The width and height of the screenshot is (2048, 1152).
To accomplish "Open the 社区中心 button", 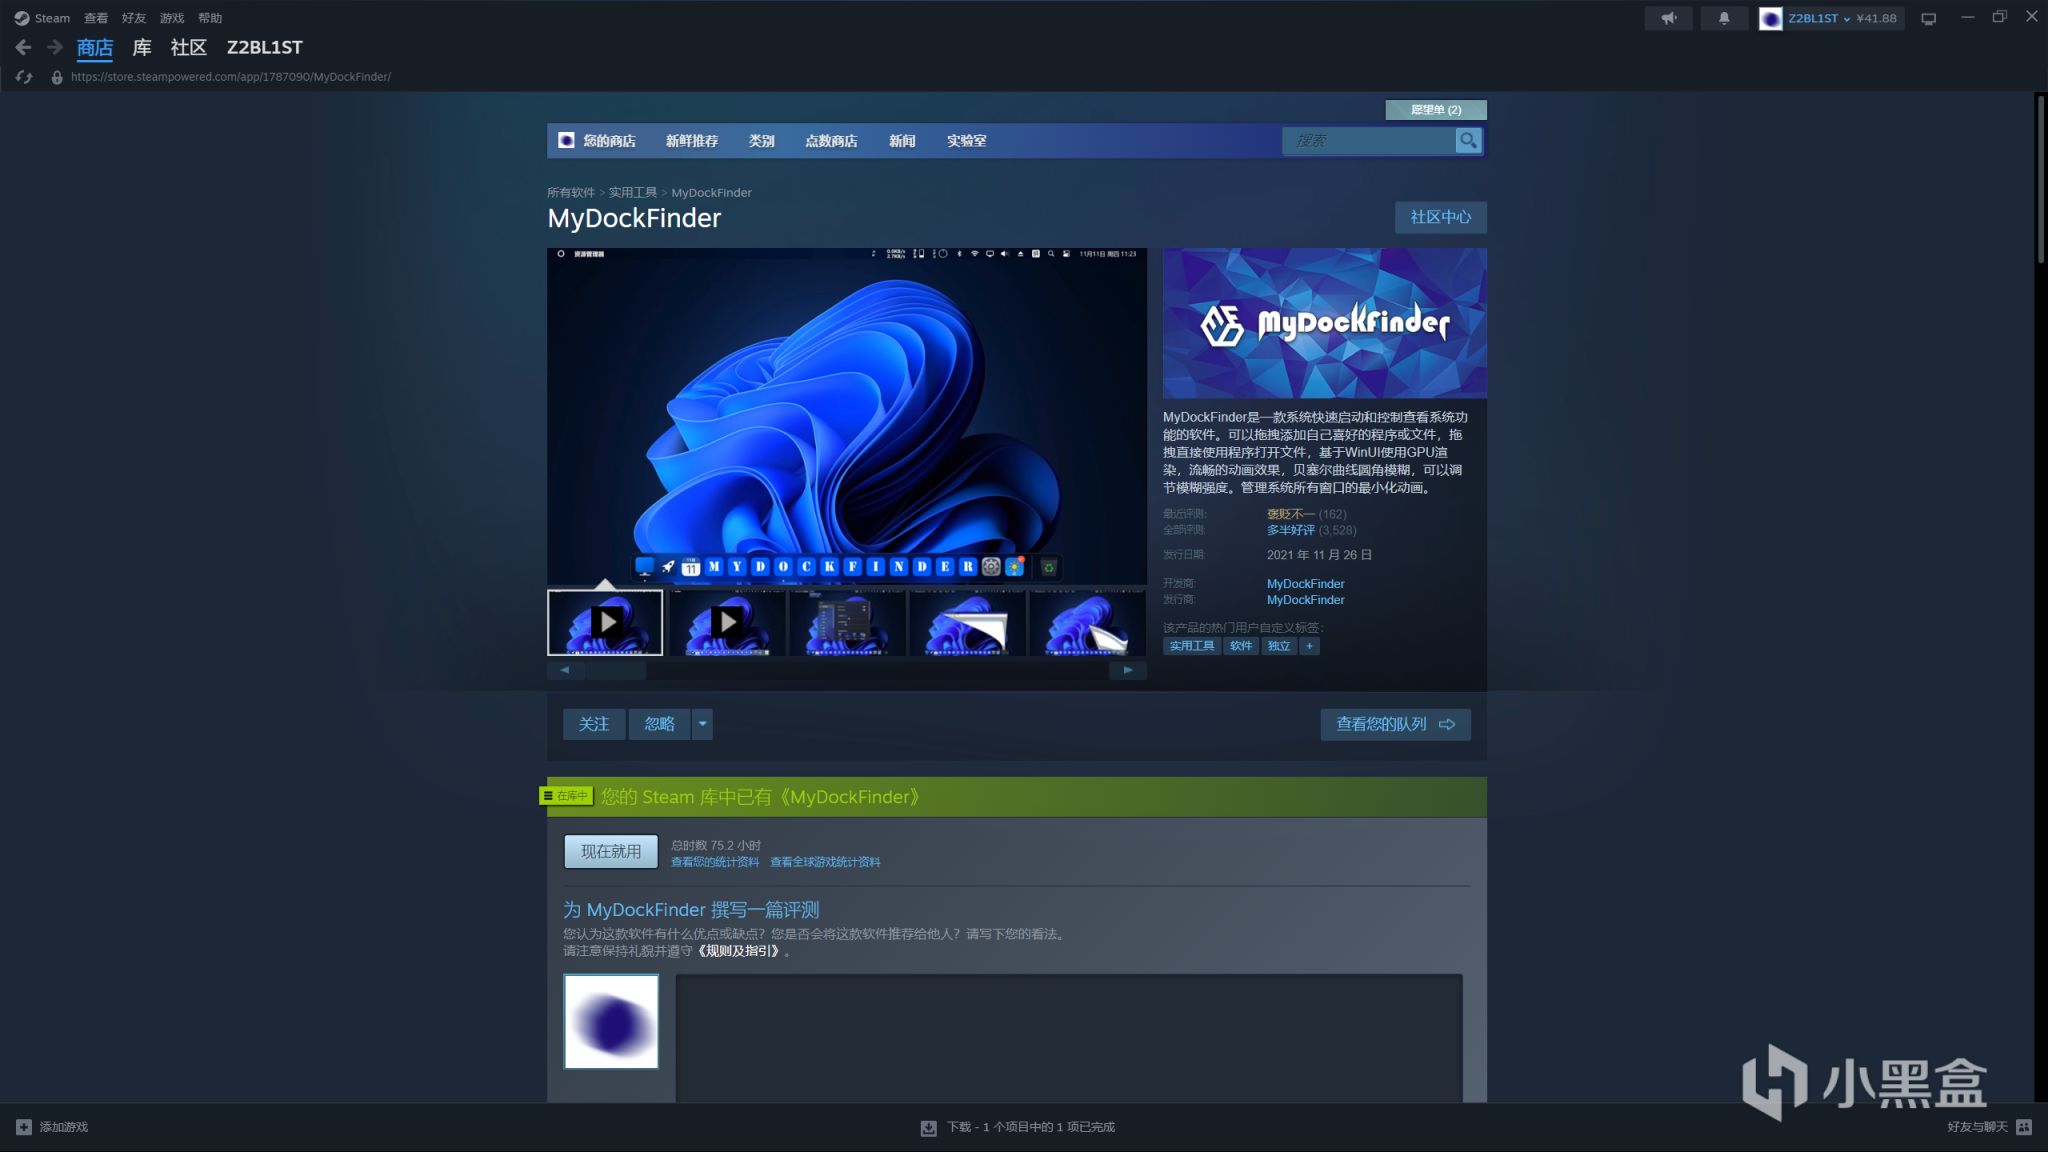I will 1440,217.
